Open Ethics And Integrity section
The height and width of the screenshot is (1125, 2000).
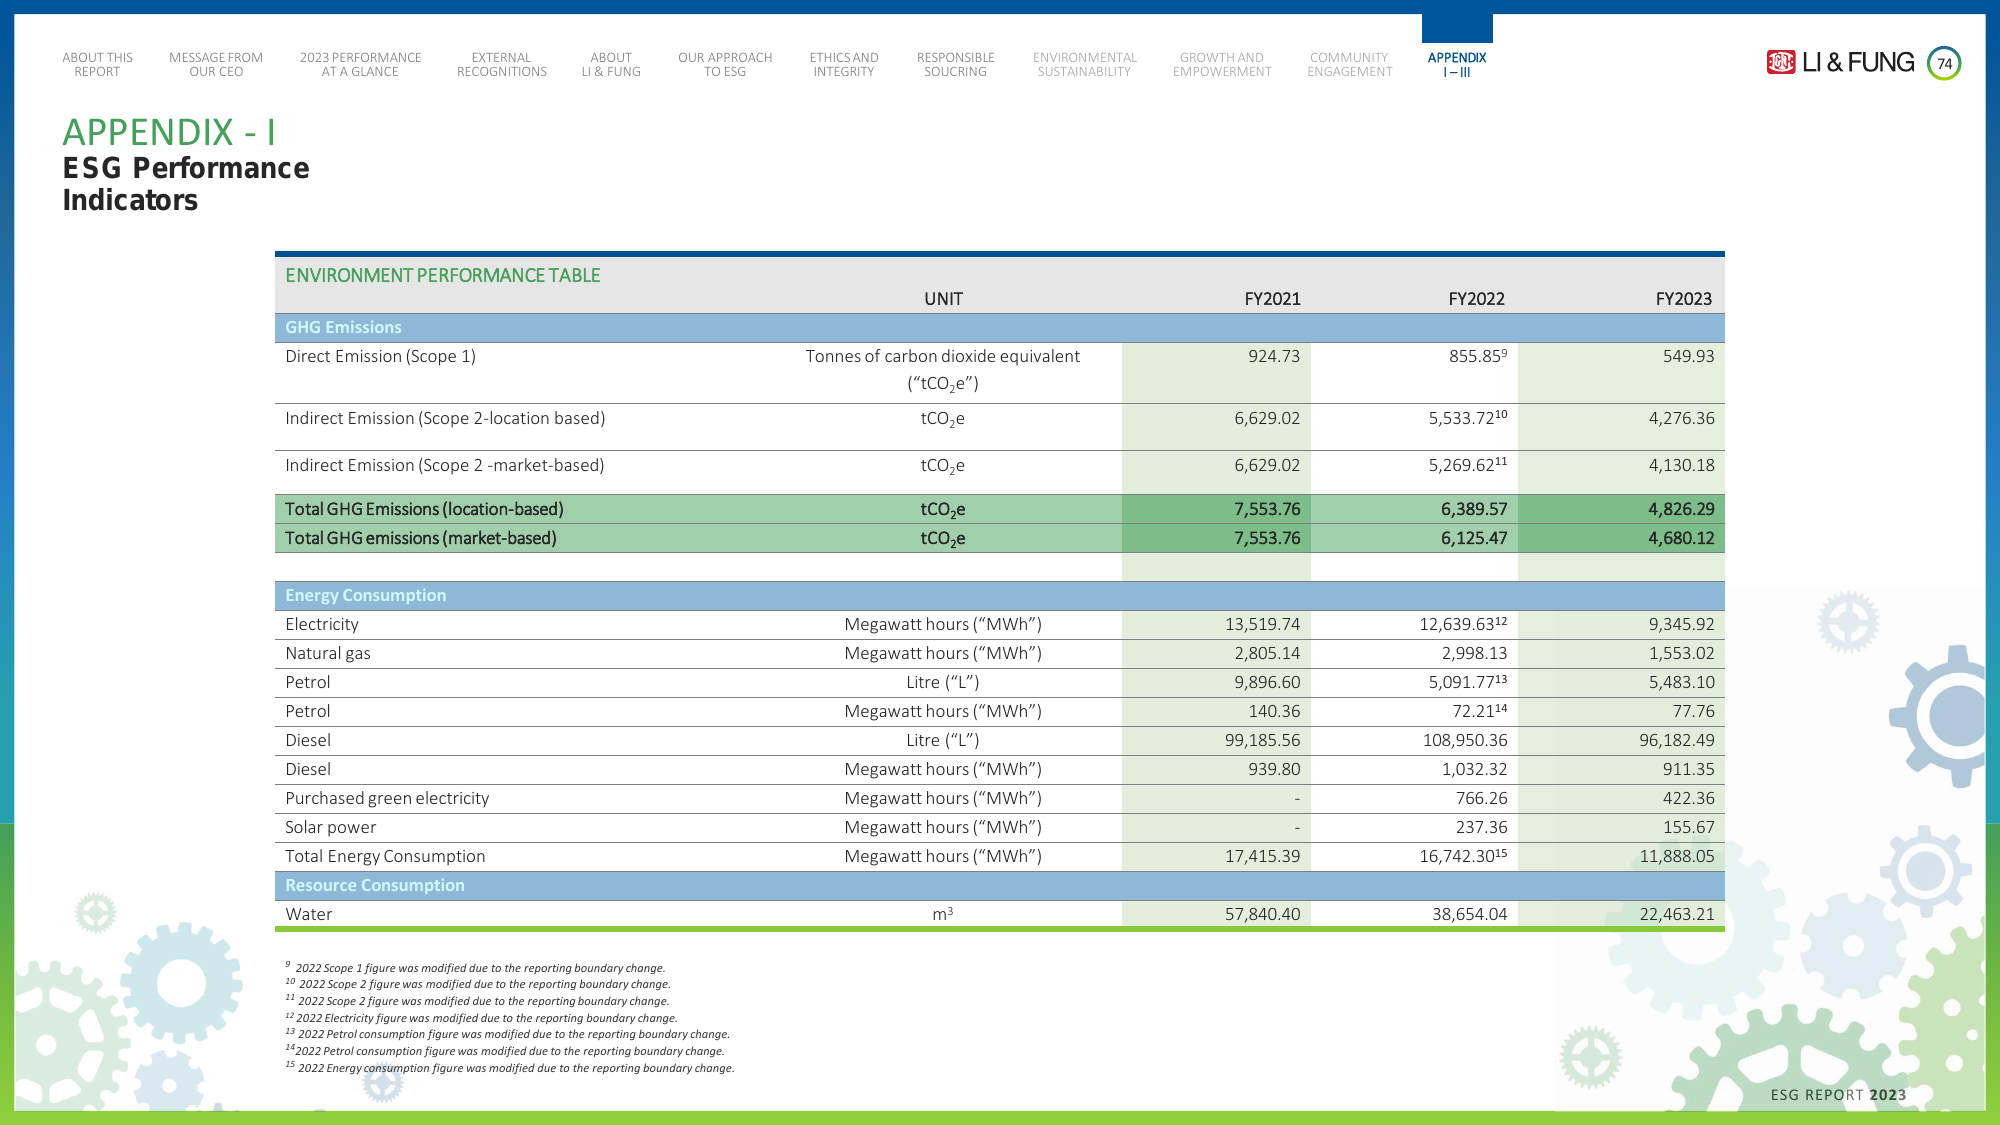coord(844,65)
